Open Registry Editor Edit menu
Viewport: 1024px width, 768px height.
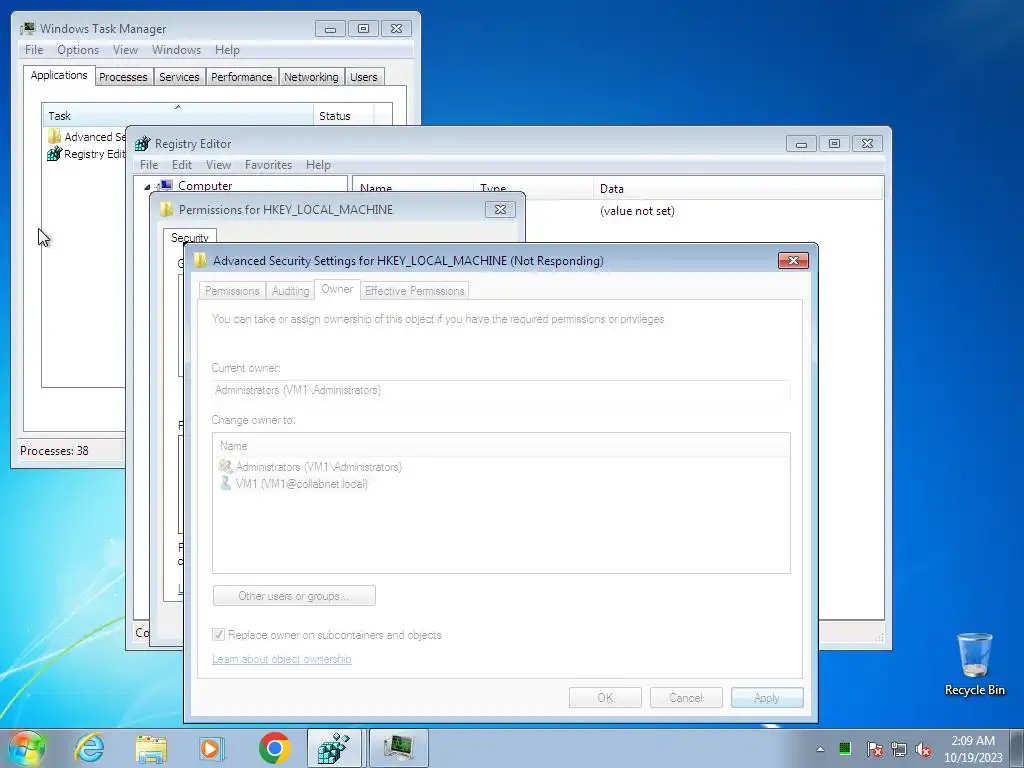[182, 165]
